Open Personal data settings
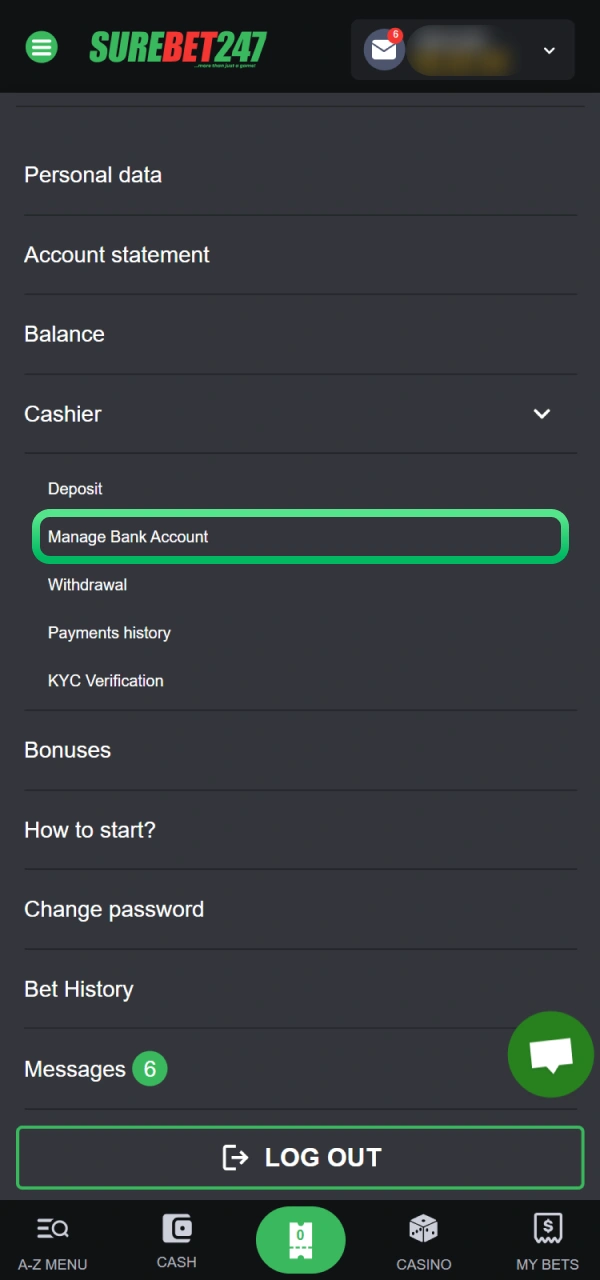Screen dimensions: 600x1280 [x=92, y=174]
